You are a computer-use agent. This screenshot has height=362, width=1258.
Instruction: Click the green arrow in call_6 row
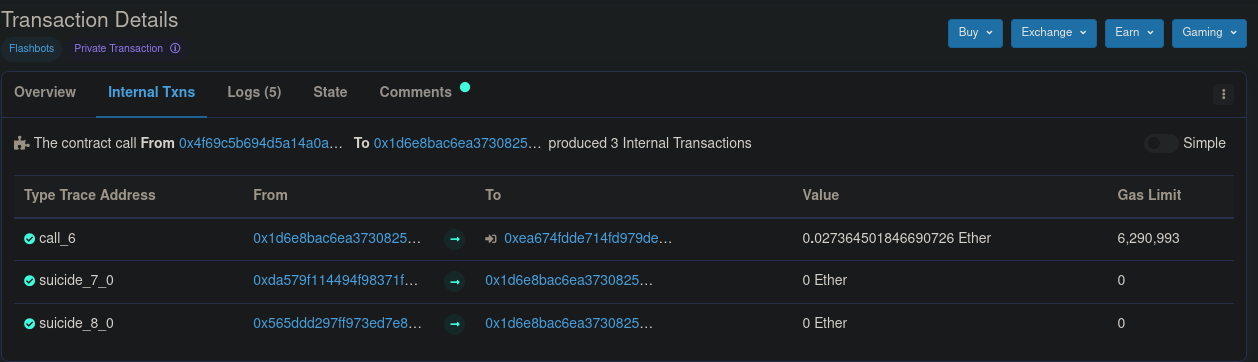[x=455, y=239]
